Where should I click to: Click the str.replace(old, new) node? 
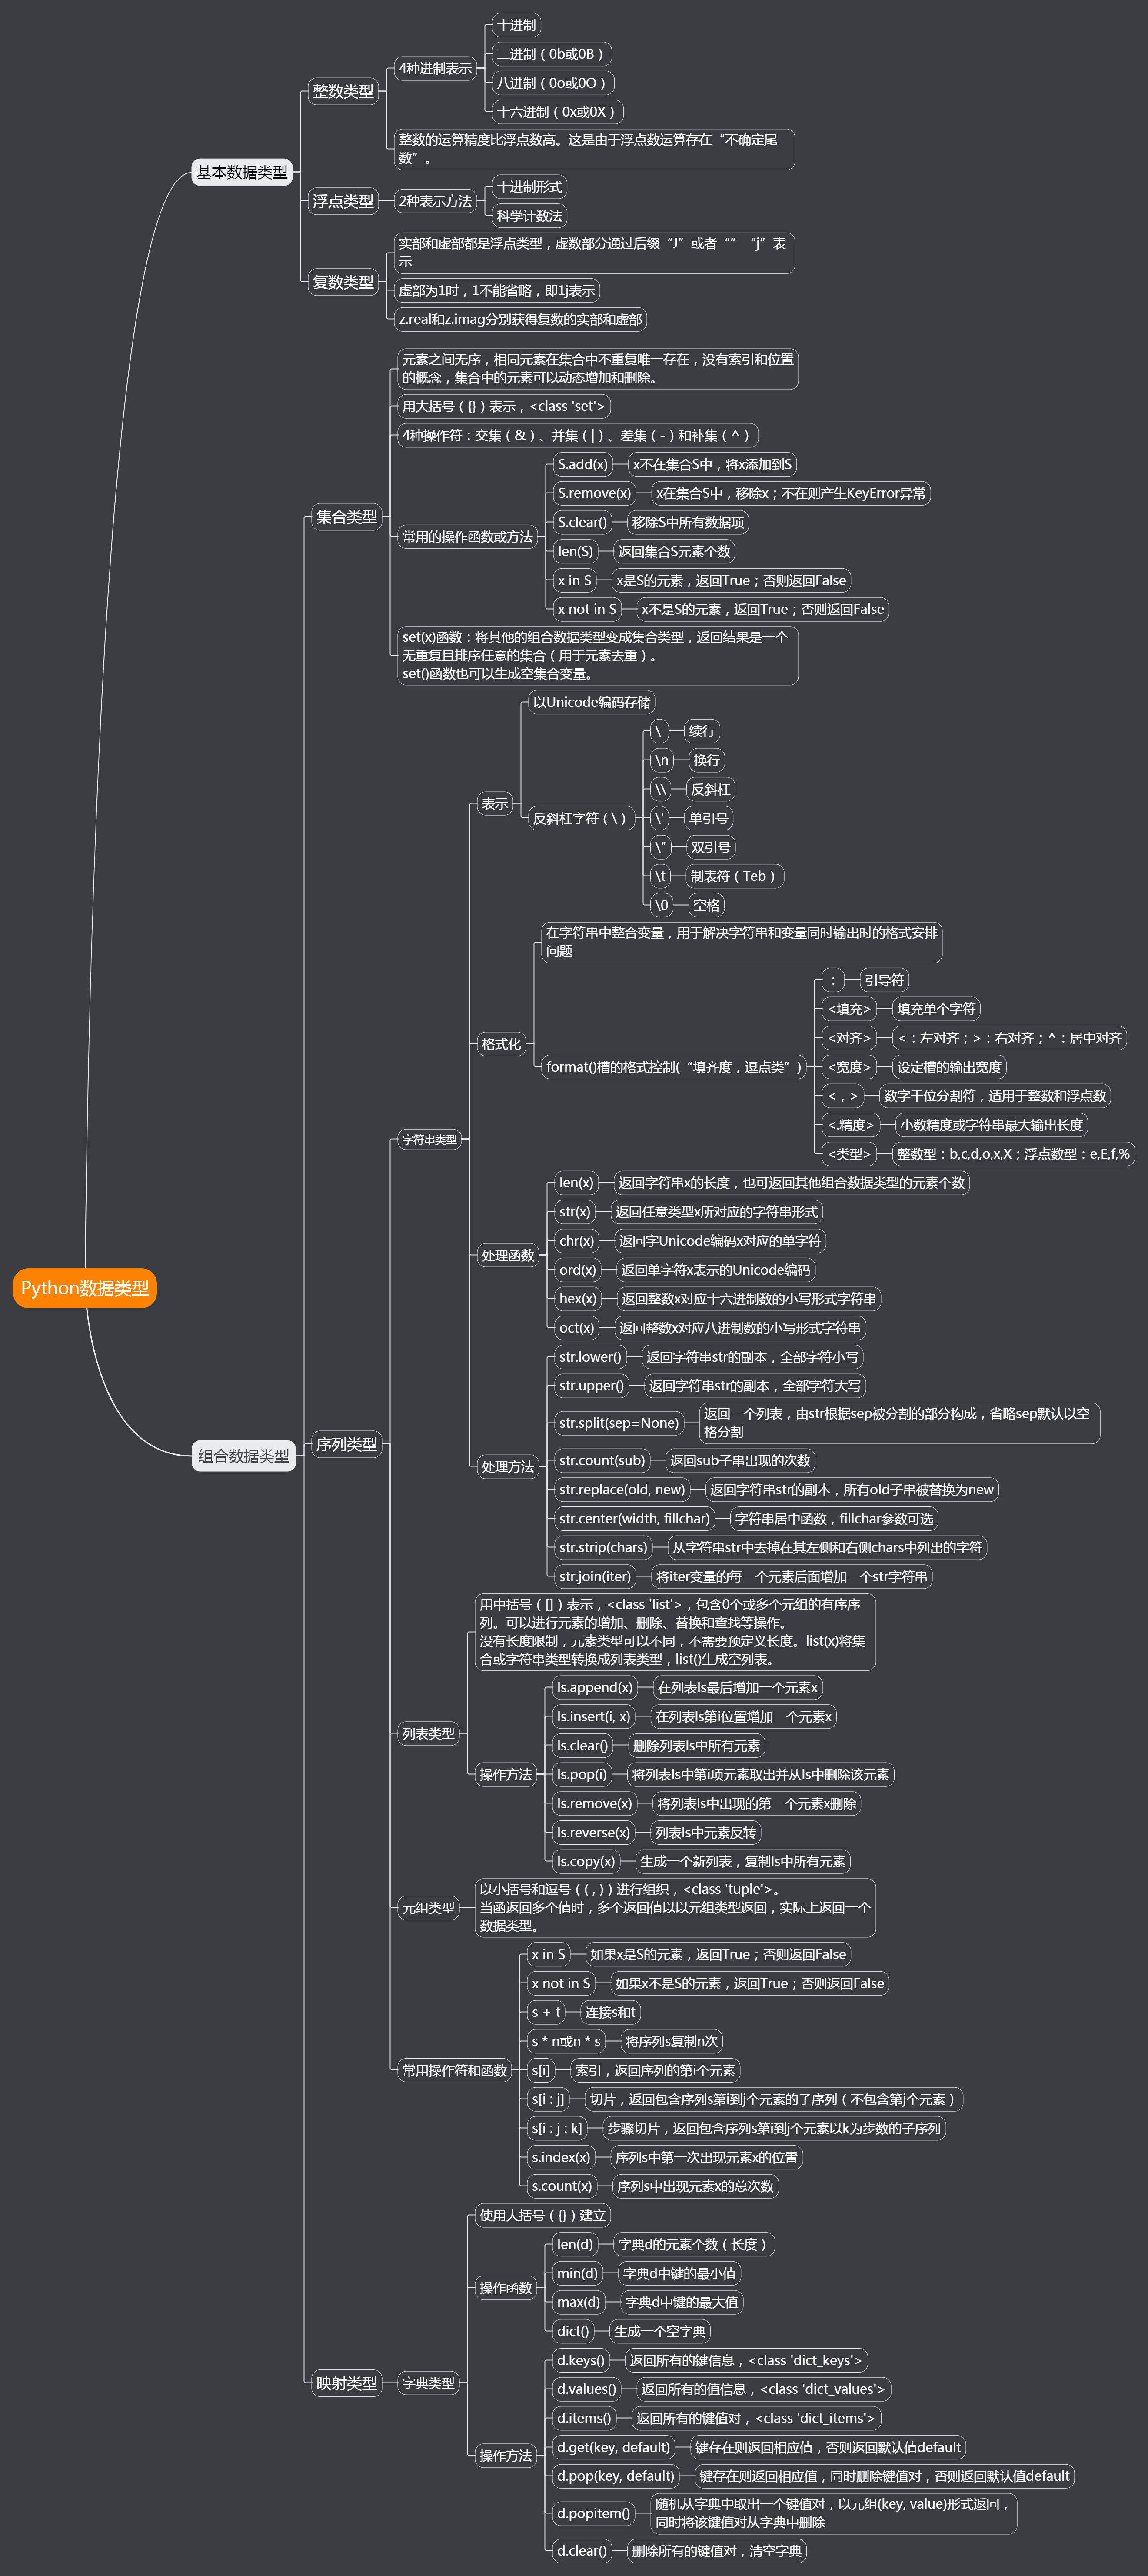623,1489
